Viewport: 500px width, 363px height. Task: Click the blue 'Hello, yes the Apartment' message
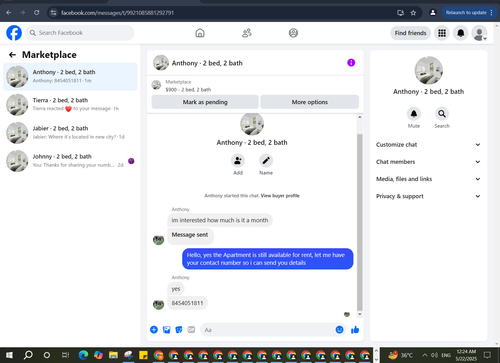(267, 259)
